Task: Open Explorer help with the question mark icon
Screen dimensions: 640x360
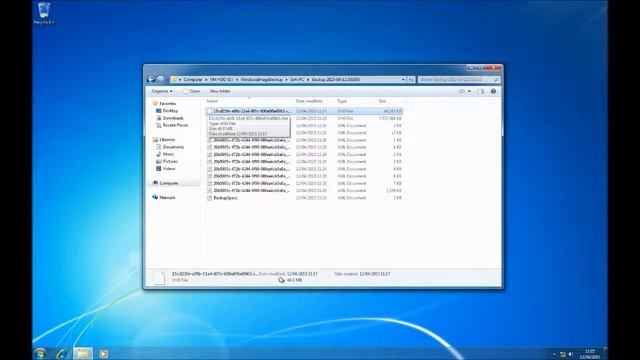Action: pos(493,91)
